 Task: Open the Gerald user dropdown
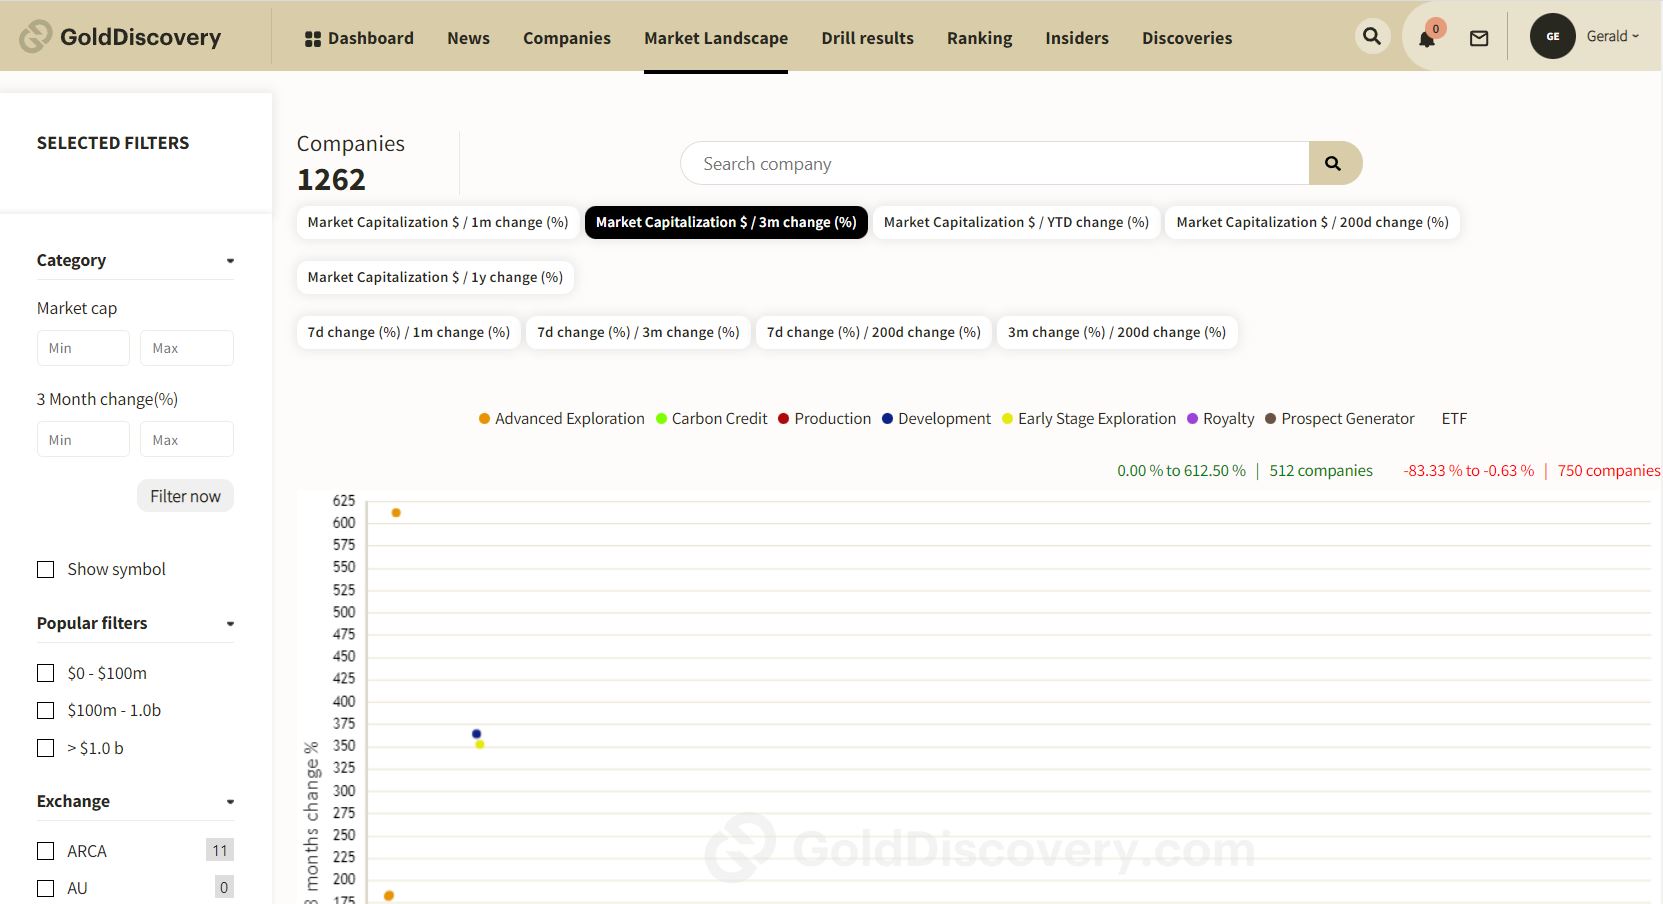coord(1612,36)
